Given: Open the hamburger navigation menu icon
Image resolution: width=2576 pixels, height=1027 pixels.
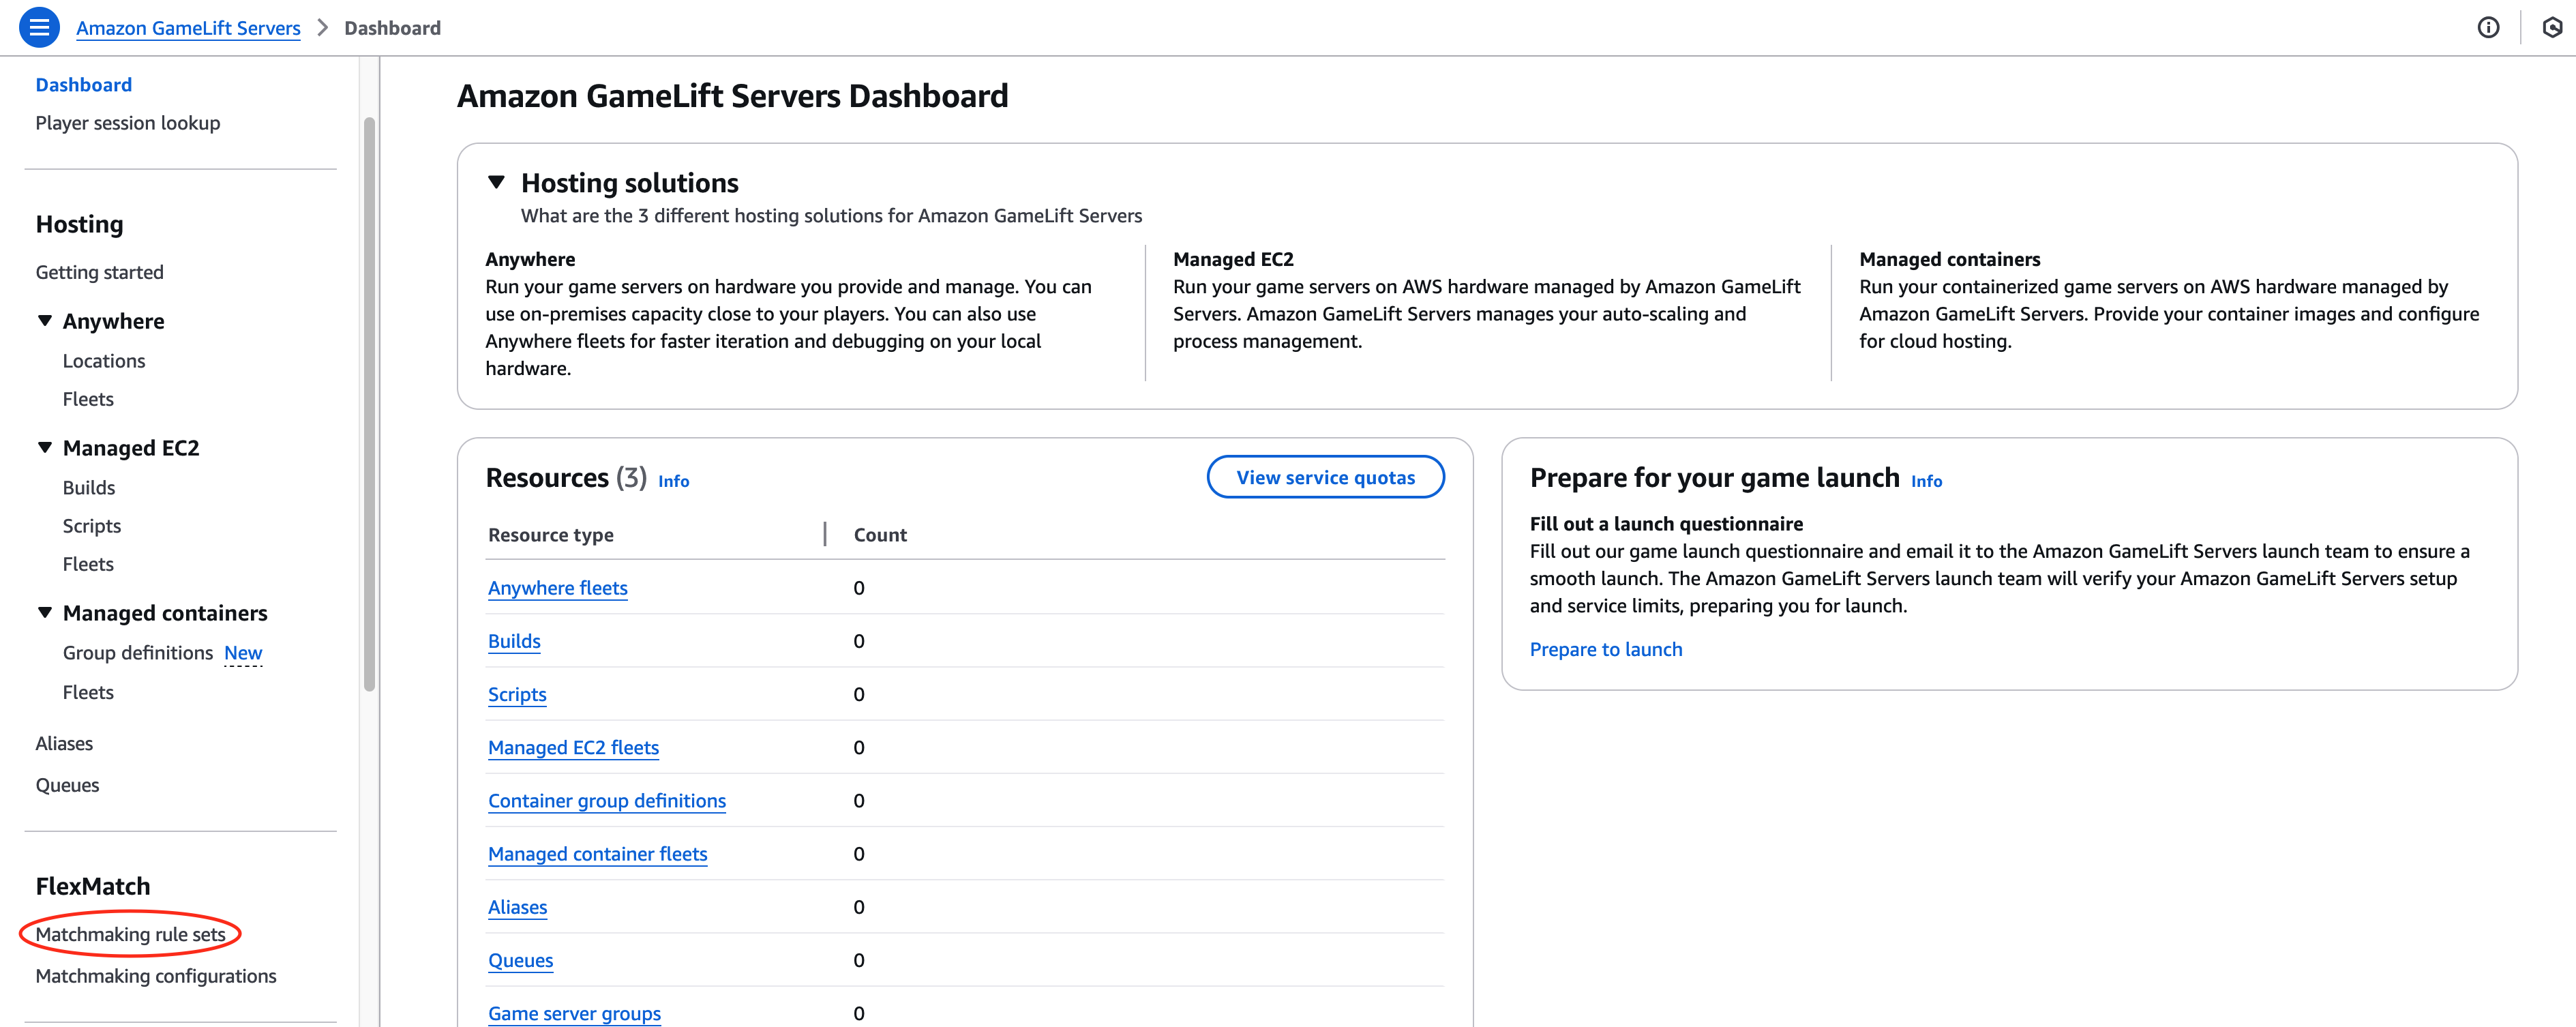Looking at the screenshot, I should tap(39, 27).
